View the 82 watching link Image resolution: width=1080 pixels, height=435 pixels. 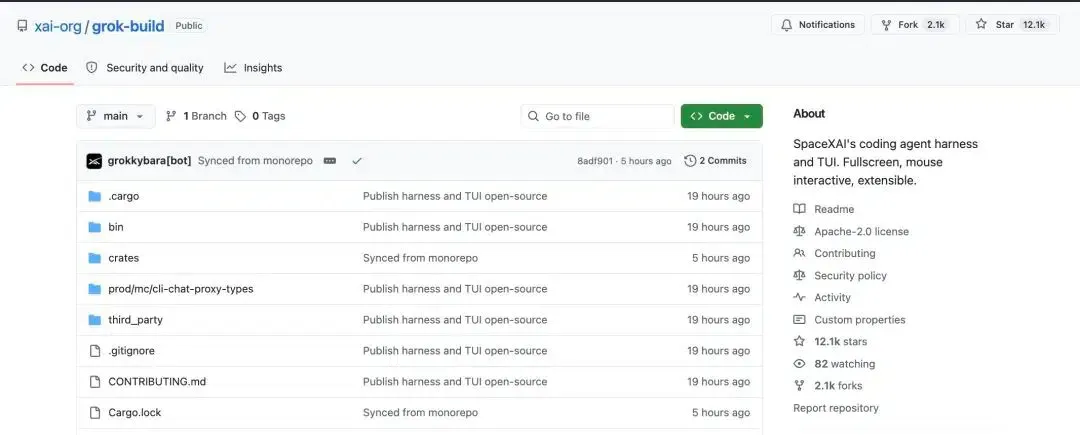(844, 363)
